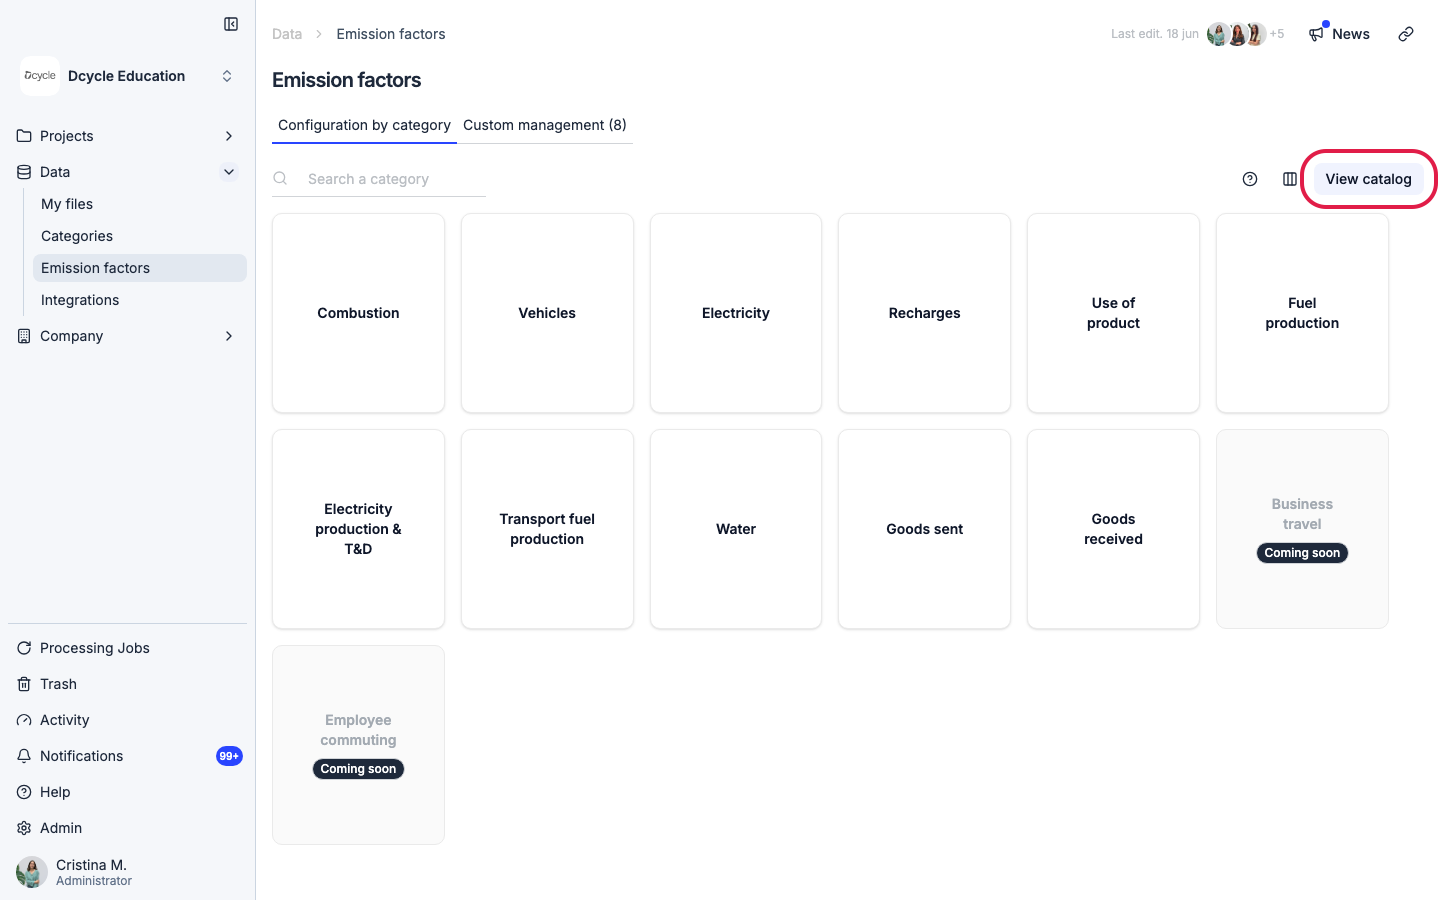Open the Use of product card
The image size is (1440, 900).
pos(1113,313)
